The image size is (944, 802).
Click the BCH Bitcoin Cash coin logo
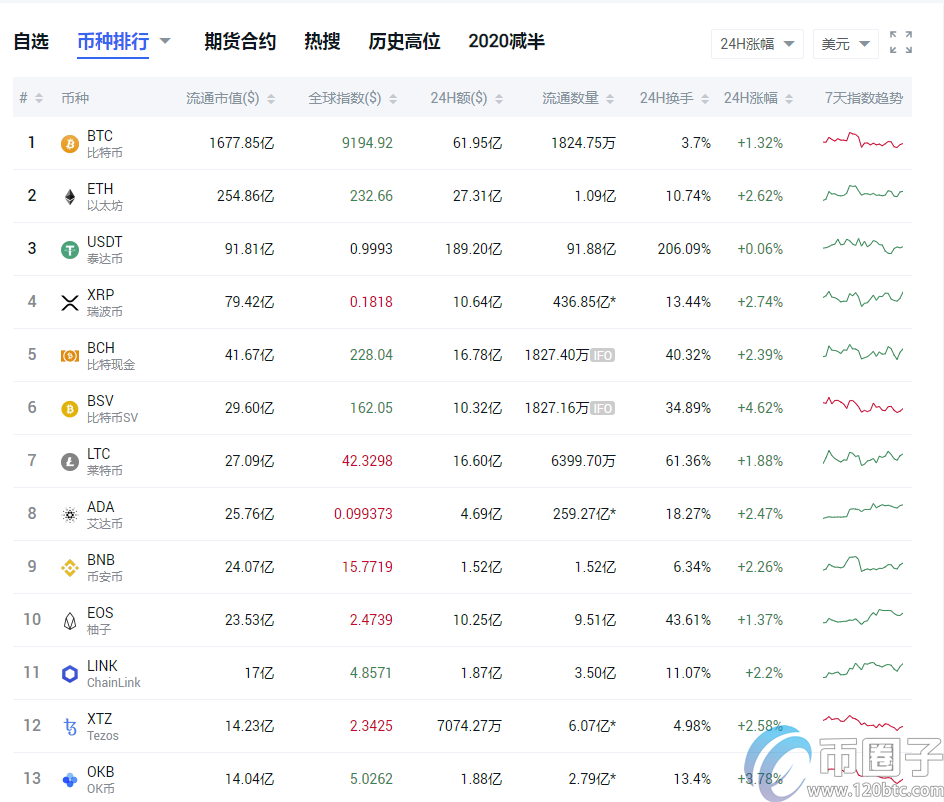click(x=70, y=356)
